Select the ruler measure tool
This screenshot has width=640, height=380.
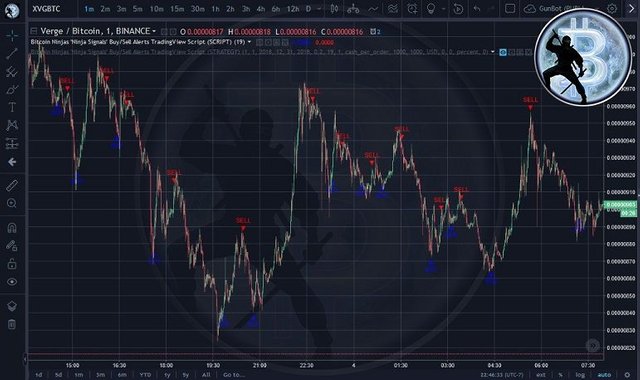click(x=12, y=185)
